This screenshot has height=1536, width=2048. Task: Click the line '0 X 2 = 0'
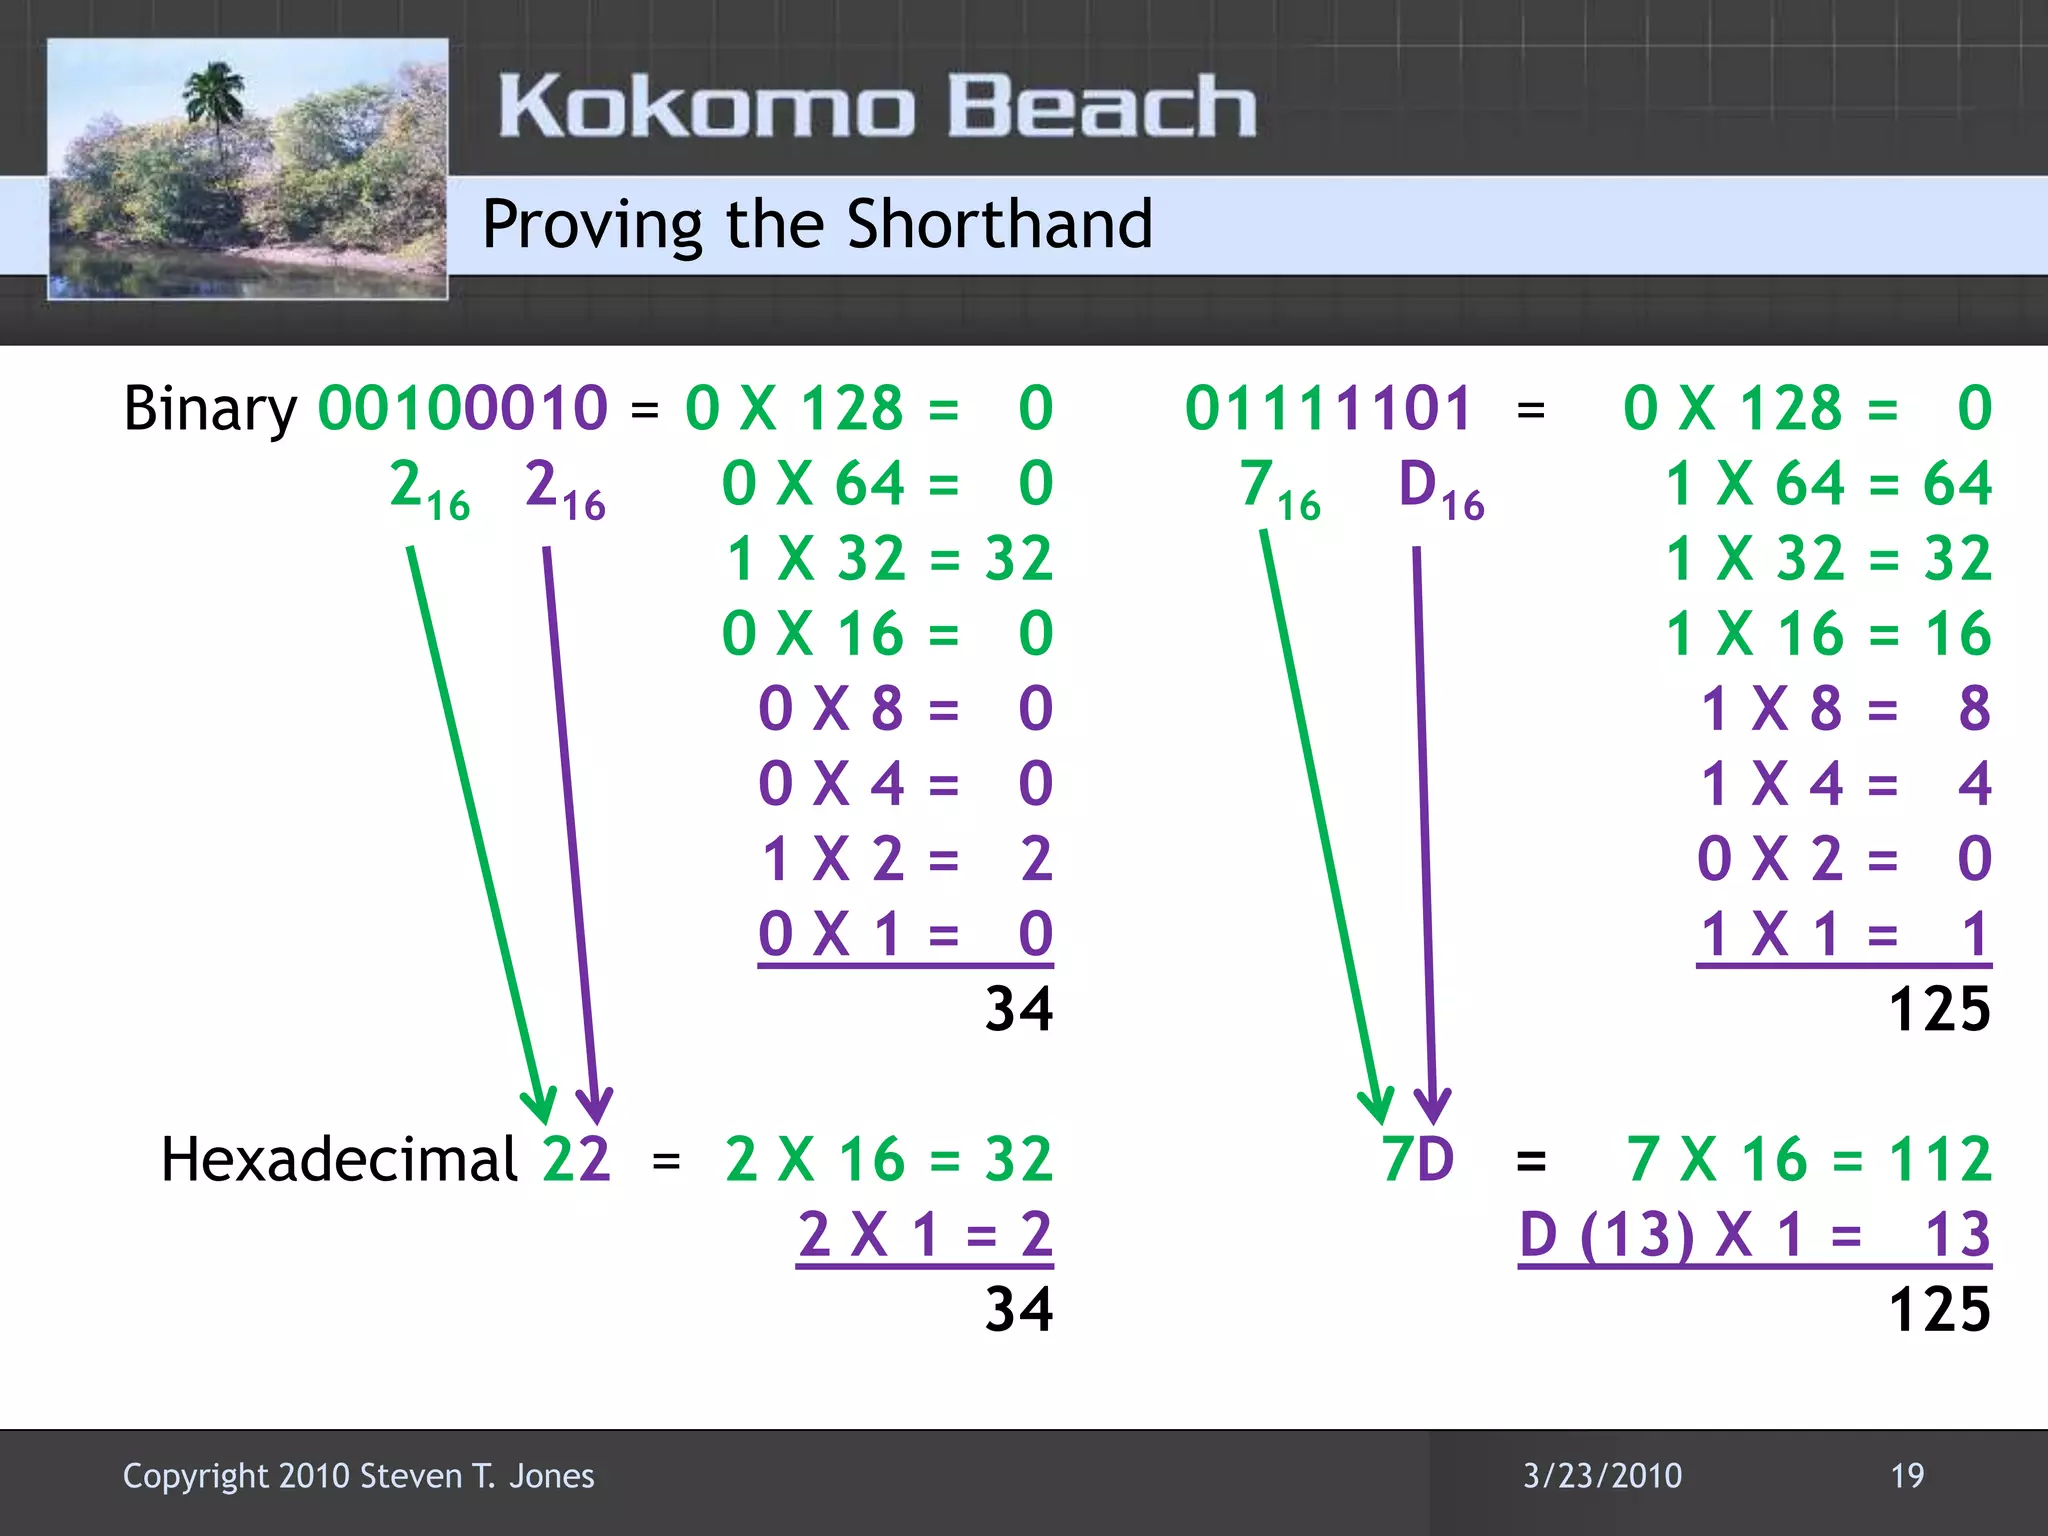1844,859
